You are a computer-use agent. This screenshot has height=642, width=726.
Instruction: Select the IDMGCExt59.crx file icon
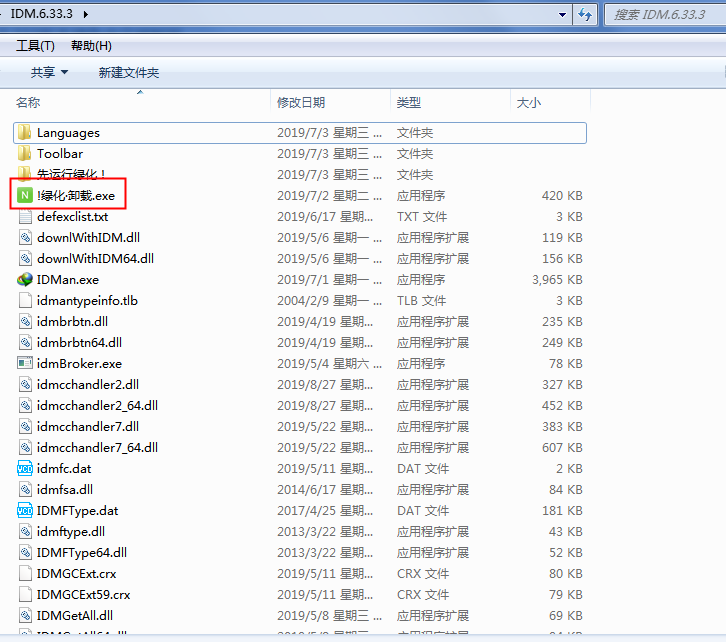point(25,594)
